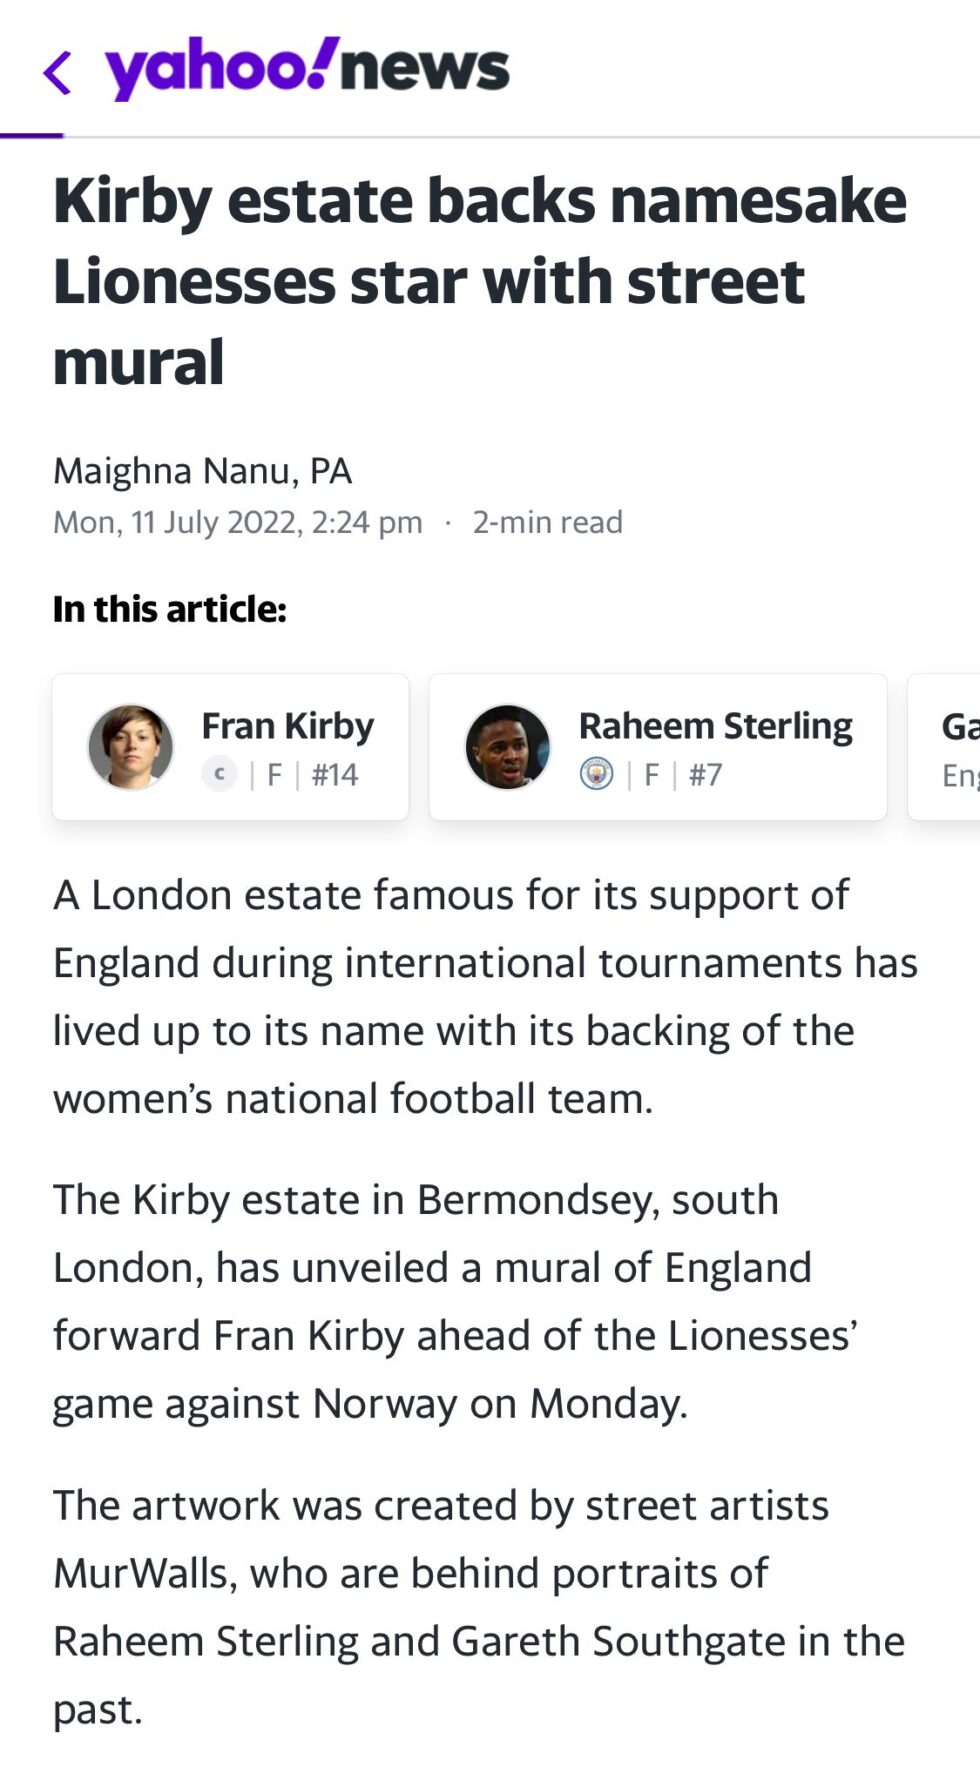Viewport: 980px width, 1767px height.
Task: Open the Fran Kirby player name link
Action: [287, 726]
